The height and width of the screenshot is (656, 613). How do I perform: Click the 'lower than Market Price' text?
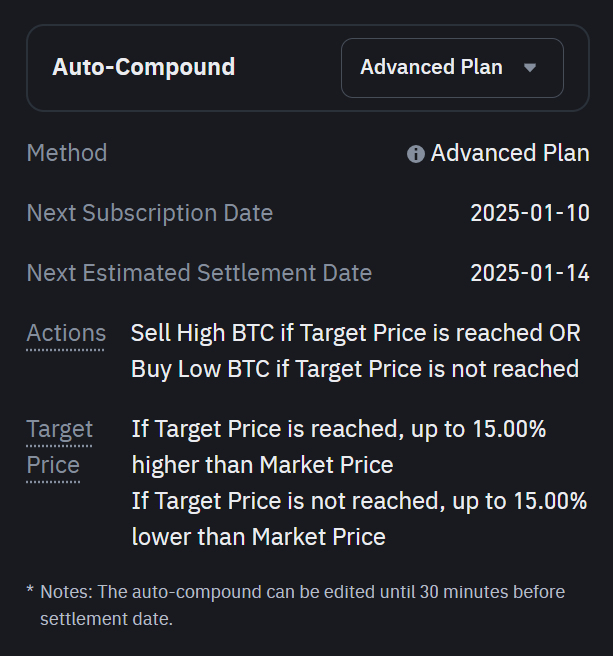click(x=258, y=537)
